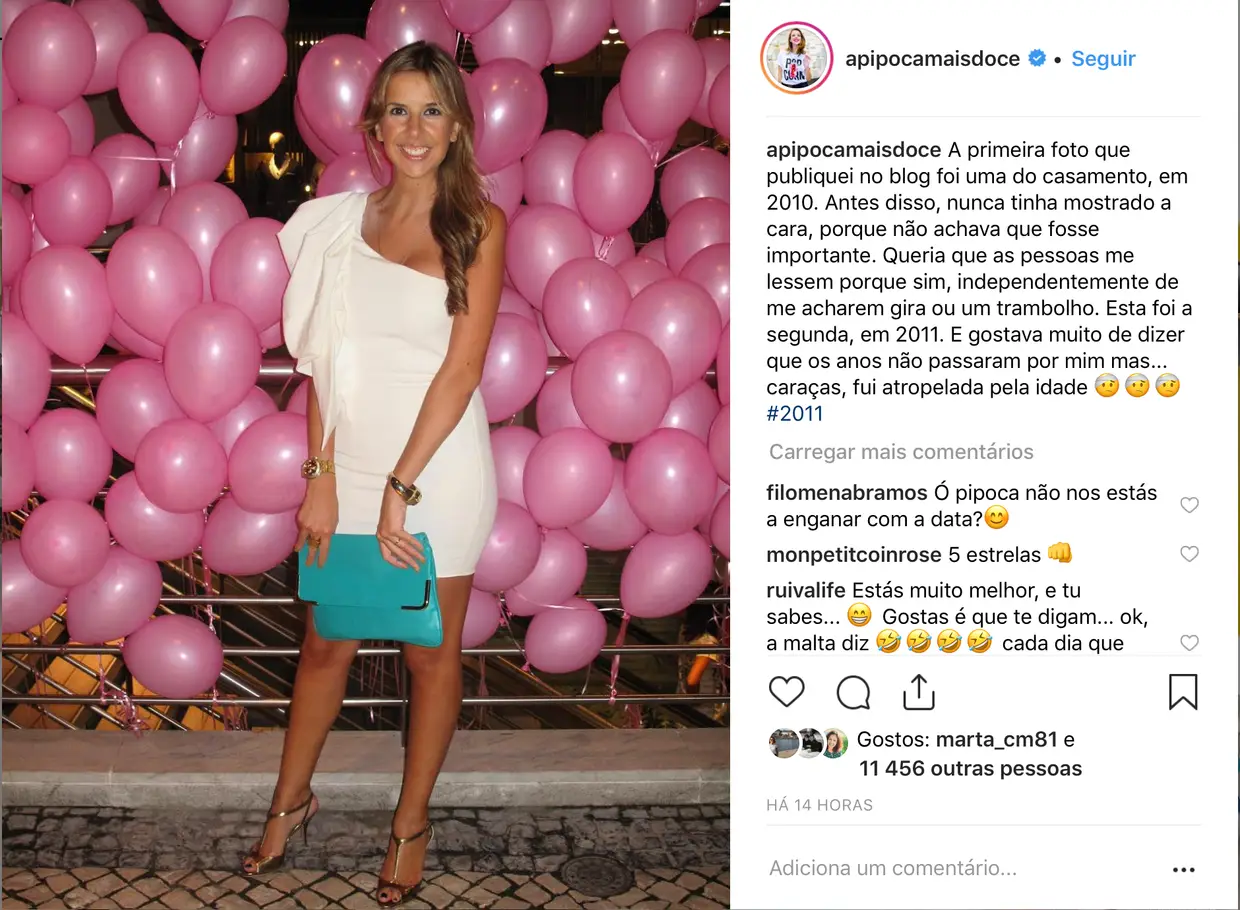Follow the account with Seguir
This screenshot has height=910, width=1240.
[1103, 59]
